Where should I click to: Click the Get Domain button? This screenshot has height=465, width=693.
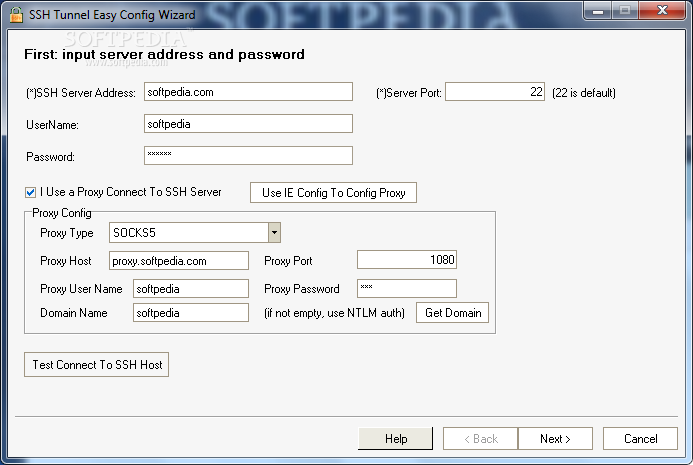click(453, 313)
